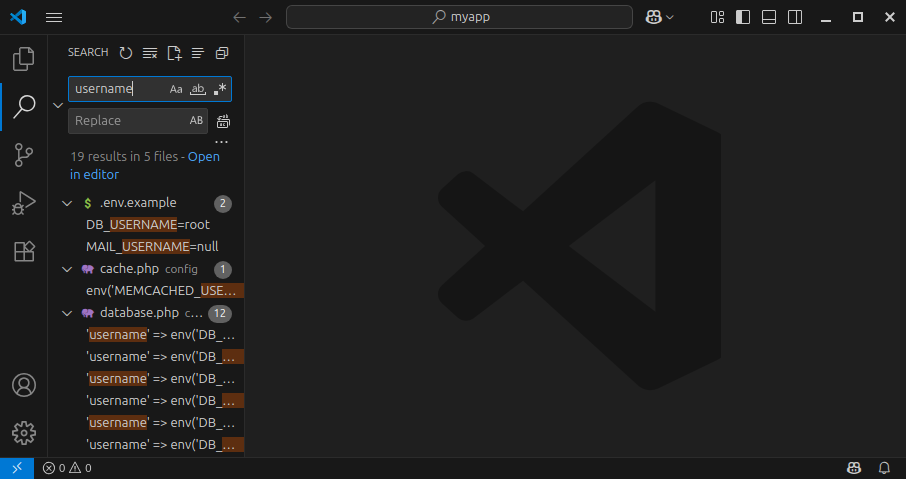Screen dimensions: 906x479
Task: Click the Replace All icon
Action: pos(223,121)
